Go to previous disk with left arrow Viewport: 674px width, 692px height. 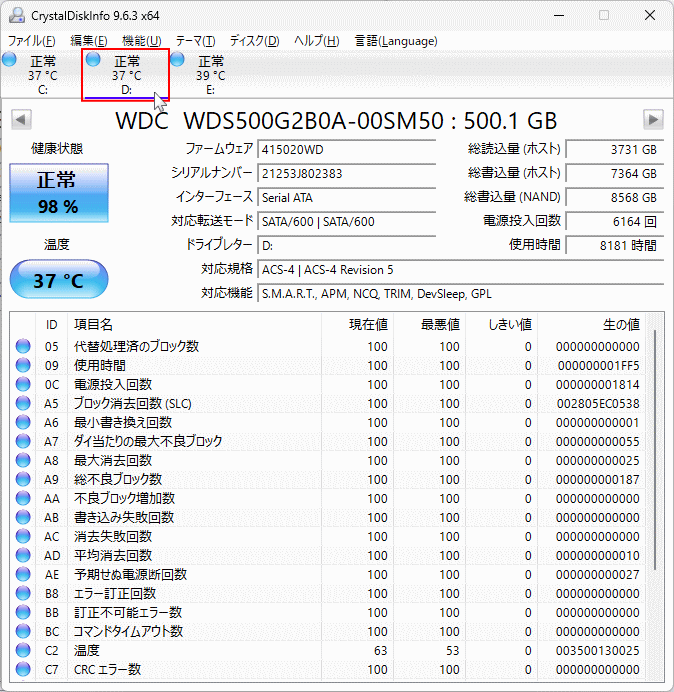point(21,120)
